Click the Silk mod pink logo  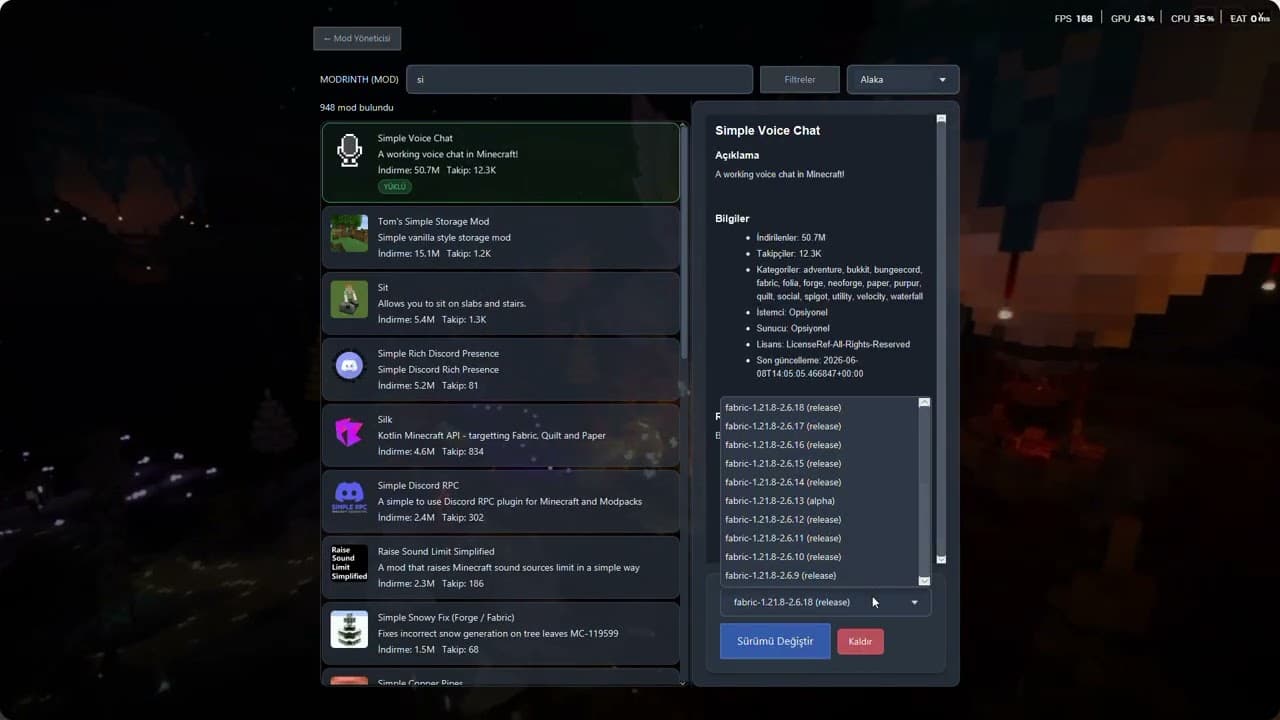tap(349, 431)
